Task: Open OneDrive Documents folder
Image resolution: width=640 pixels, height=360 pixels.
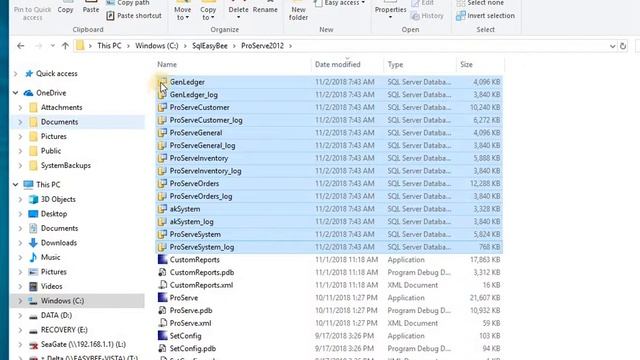Action: (59, 122)
